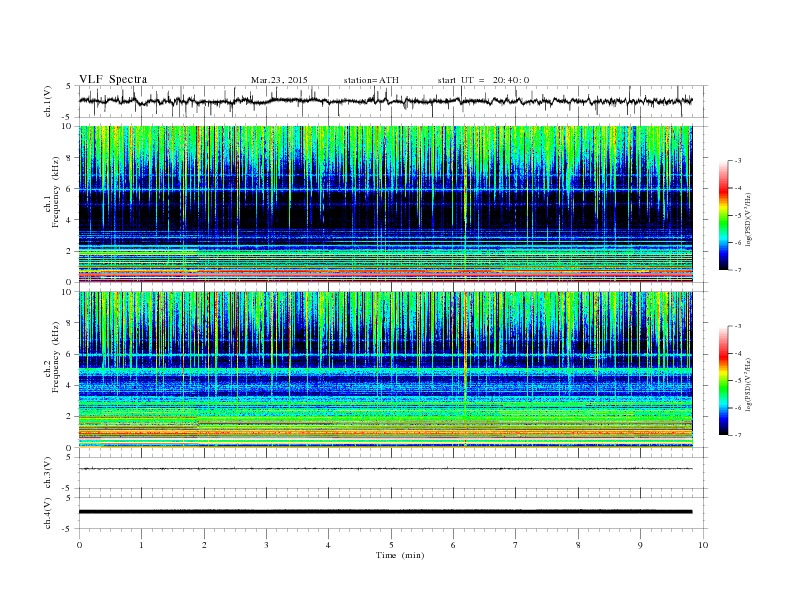Click the "4" frequency tick on ch.2 spectrogram

tap(70, 386)
